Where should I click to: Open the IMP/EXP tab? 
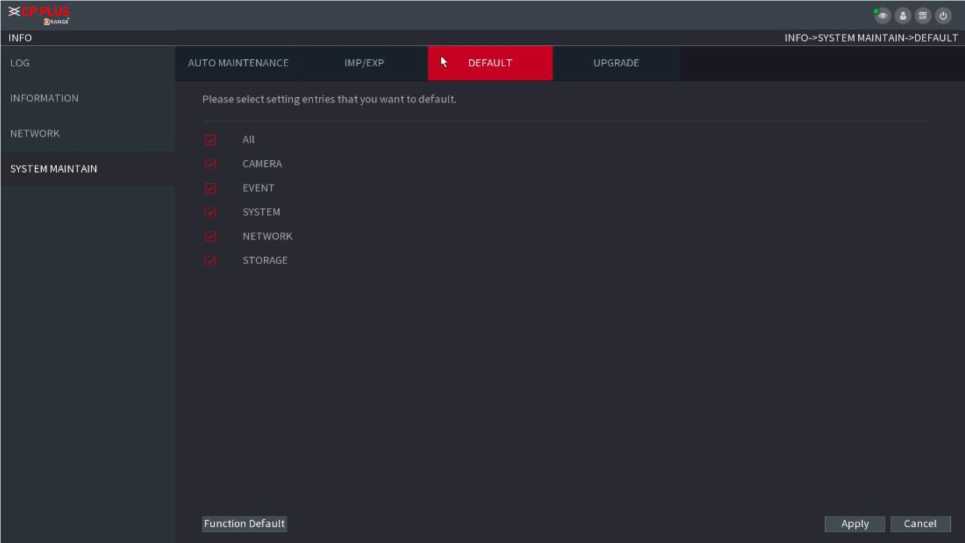click(x=364, y=63)
